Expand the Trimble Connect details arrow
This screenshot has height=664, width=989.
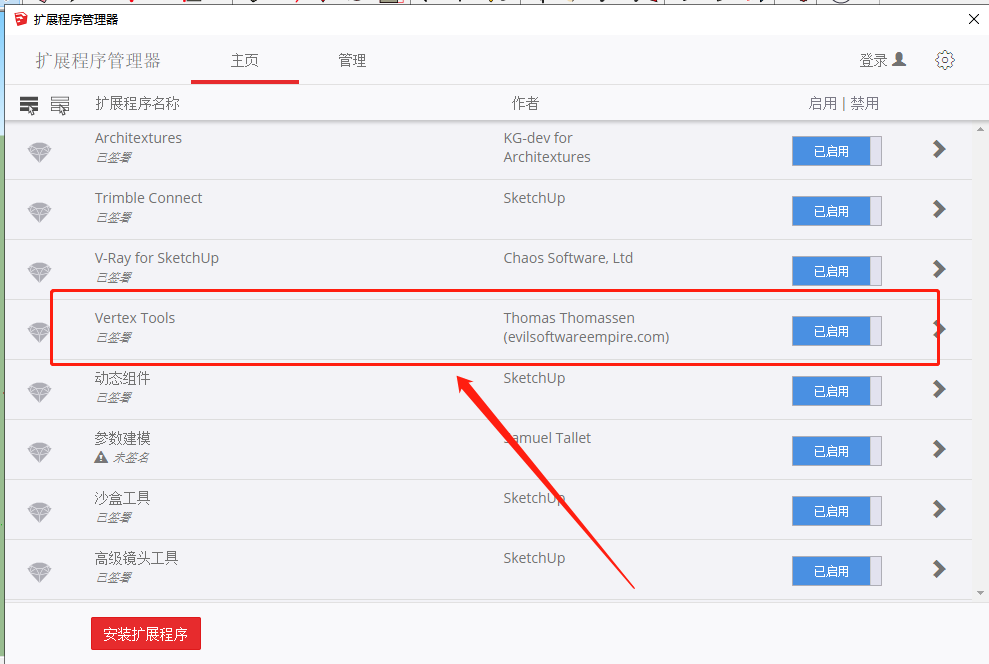(939, 209)
